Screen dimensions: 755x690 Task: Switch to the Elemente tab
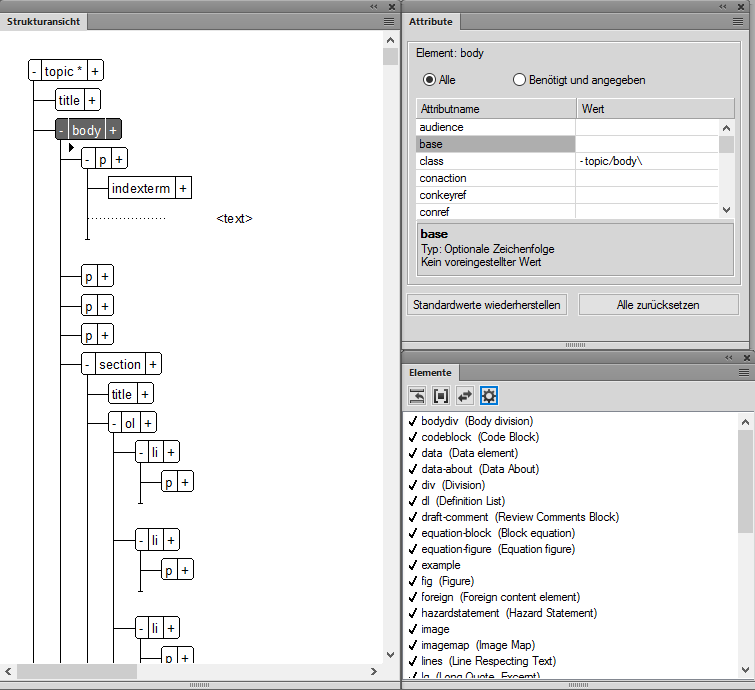click(x=430, y=372)
